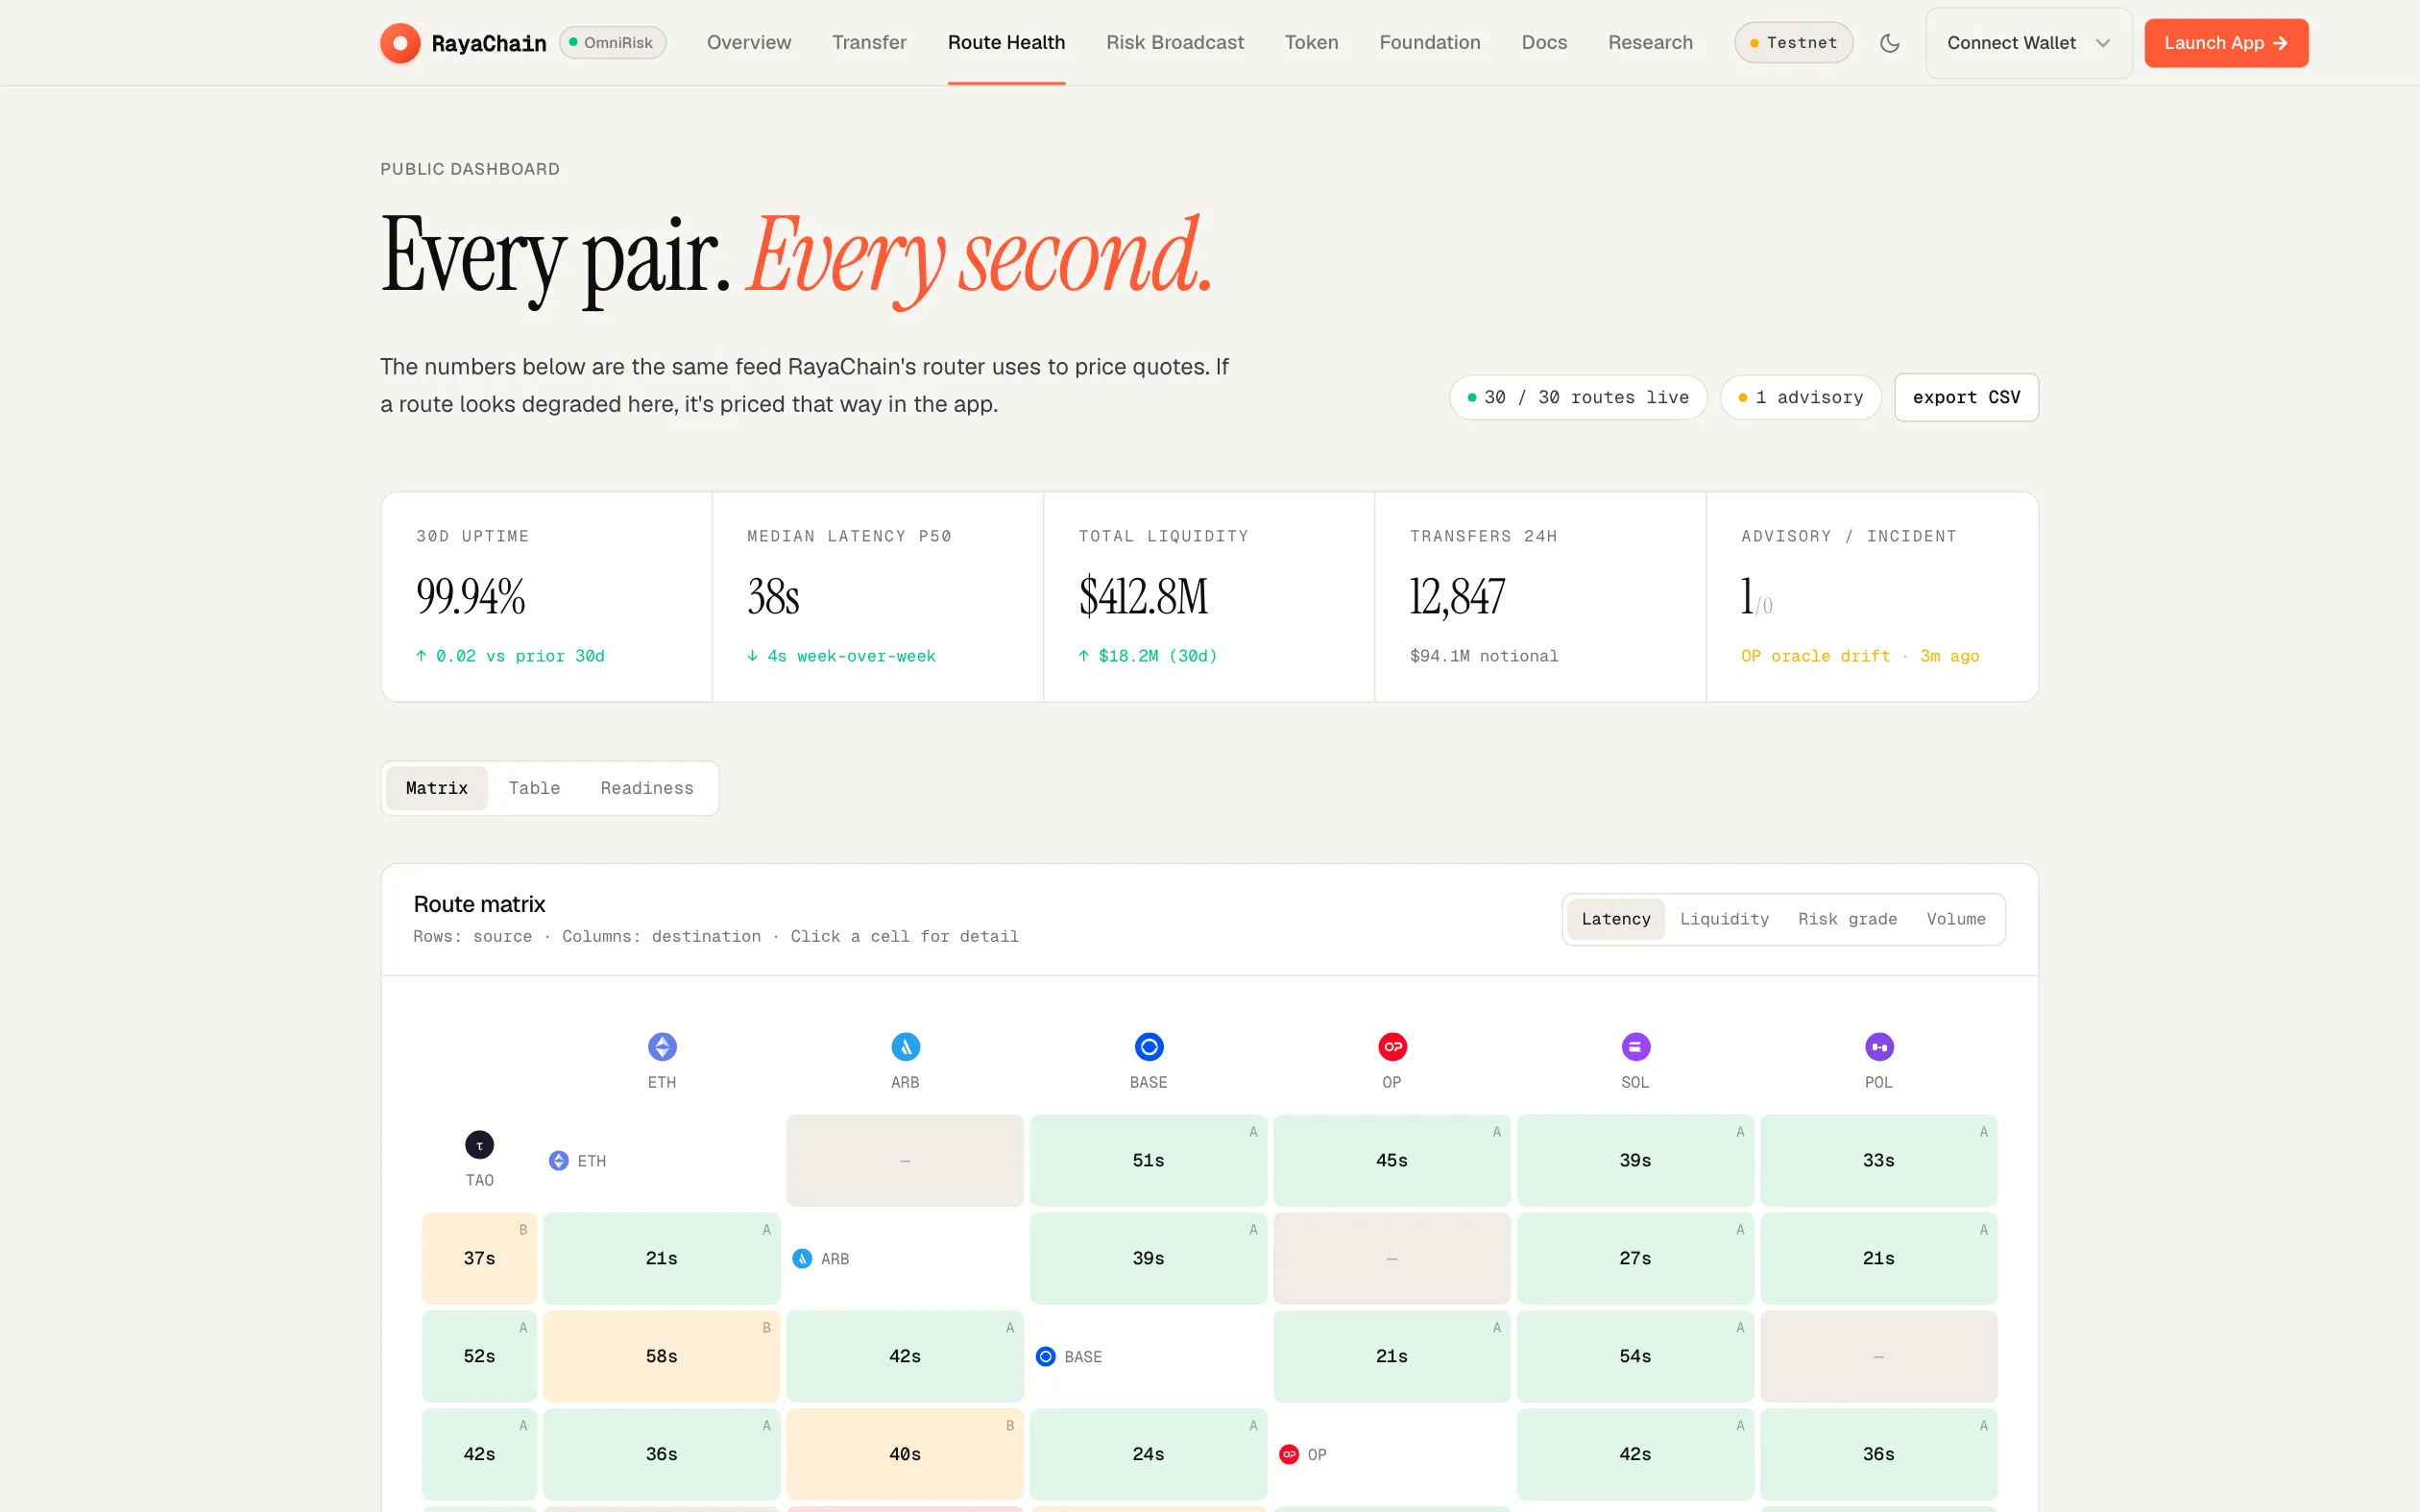Toggle dark mode with the moon icon

1889,43
